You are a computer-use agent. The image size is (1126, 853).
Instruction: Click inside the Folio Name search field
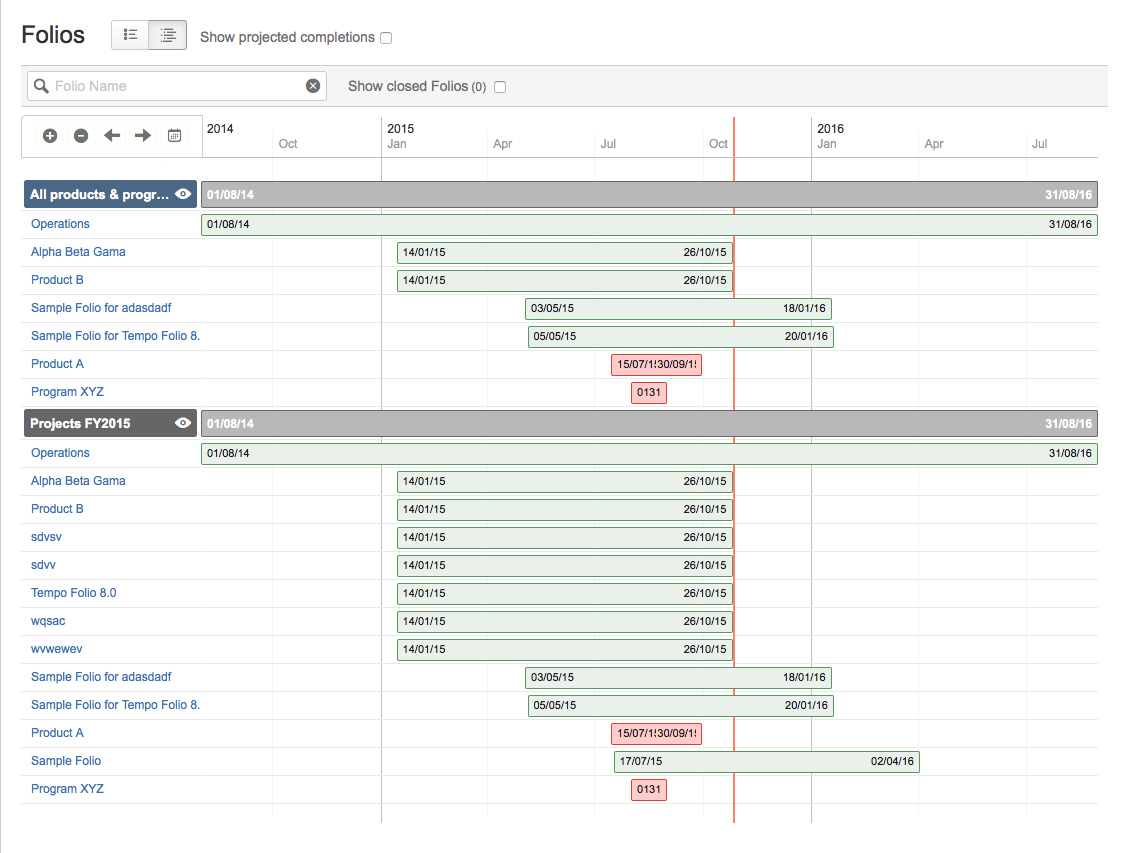click(170, 86)
